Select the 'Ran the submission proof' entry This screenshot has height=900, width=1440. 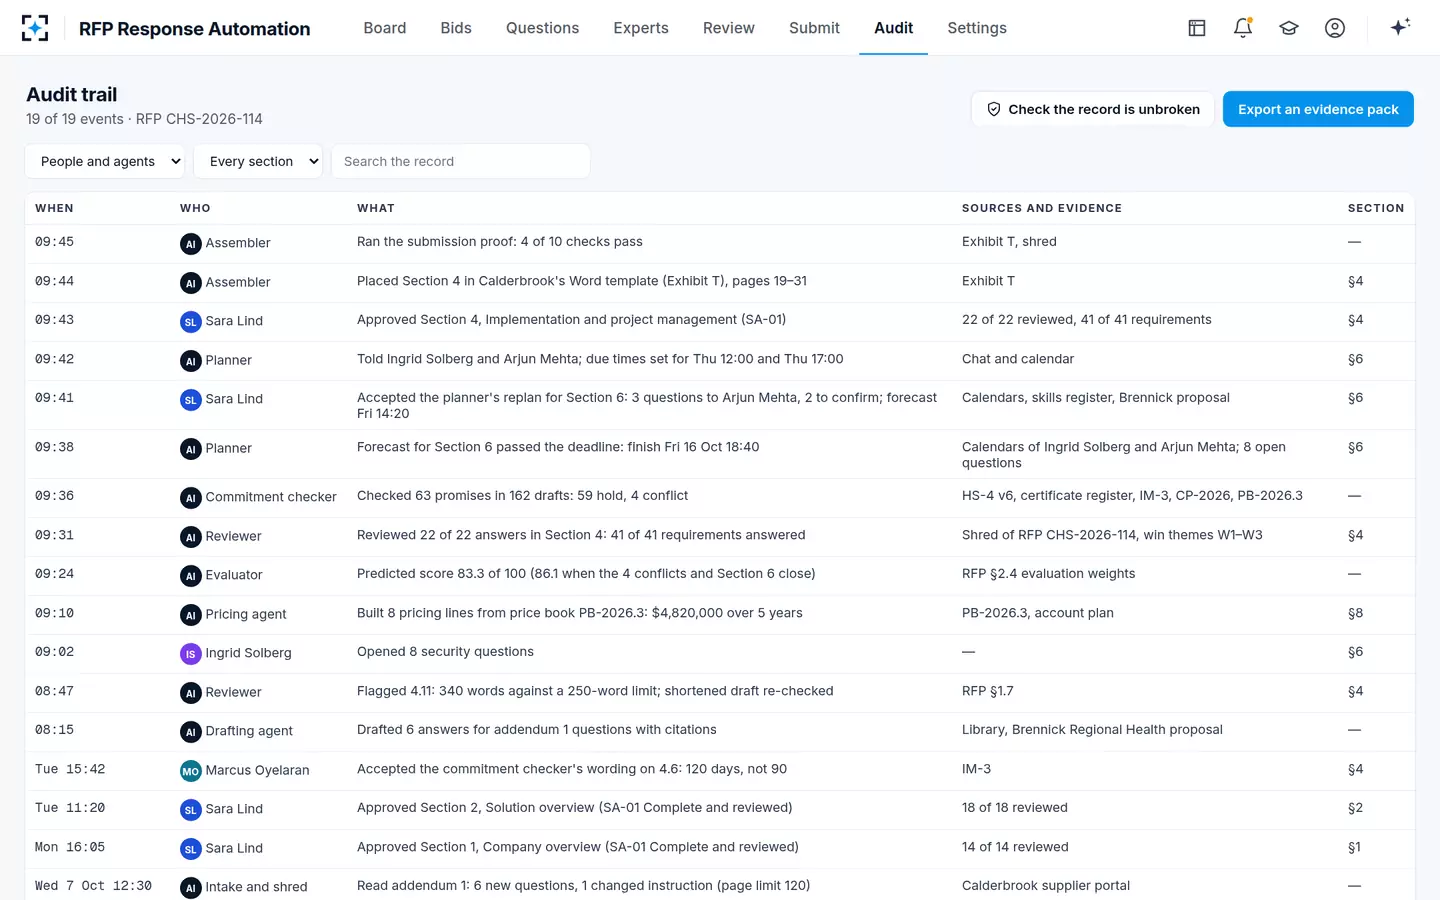point(500,242)
